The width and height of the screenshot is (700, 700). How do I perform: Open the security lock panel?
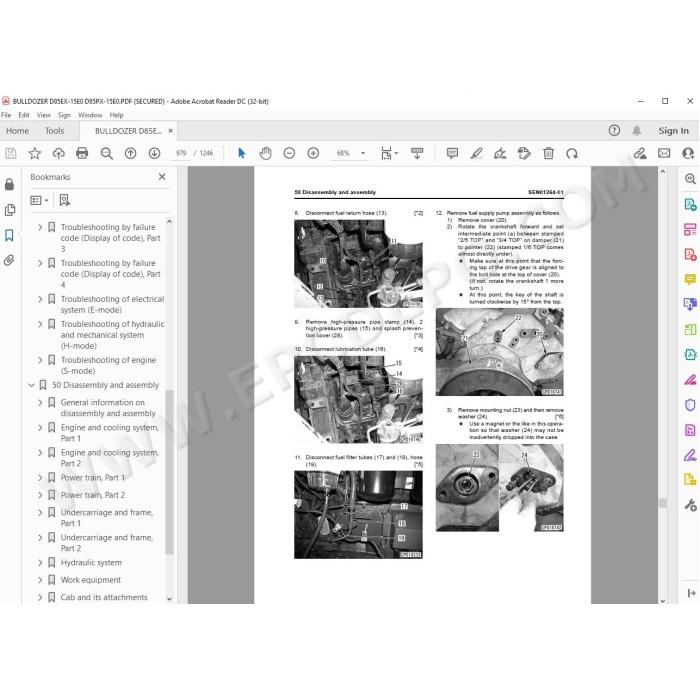[9, 184]
